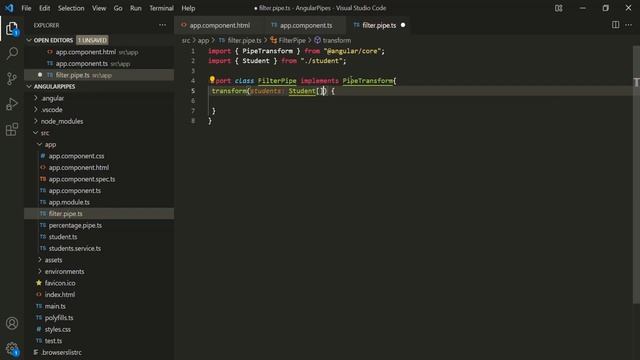The height and width of the screenshot is (360, 640).
Task: Open students.service.ts file
Action: (x=75, y=248)
